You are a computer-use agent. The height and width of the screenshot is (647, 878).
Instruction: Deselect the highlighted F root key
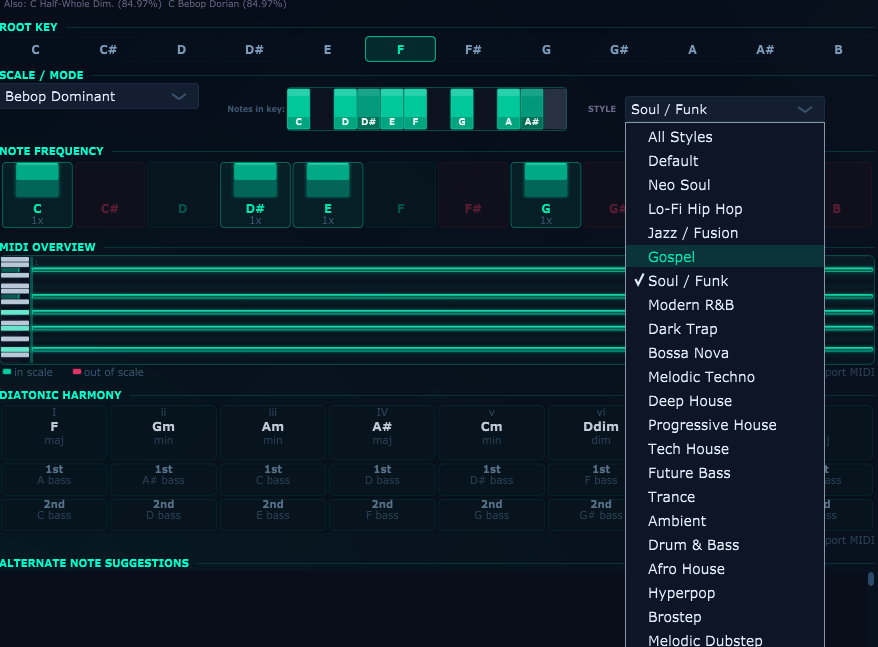click(400, 48)
